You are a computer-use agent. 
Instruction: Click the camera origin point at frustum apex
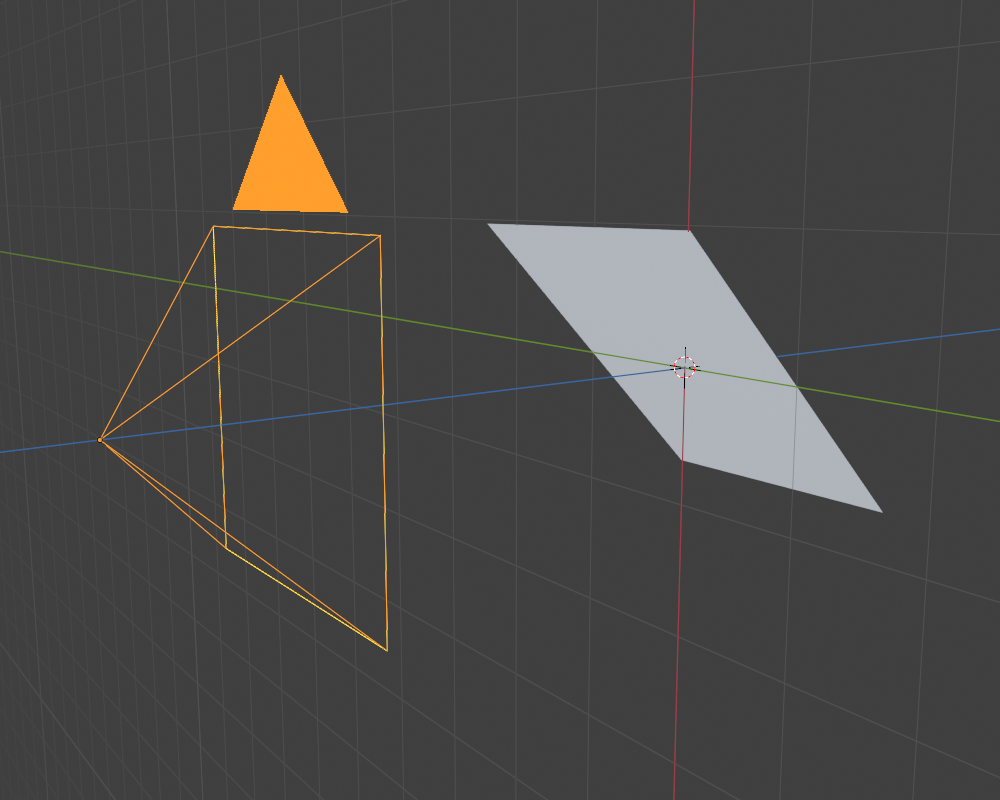[x=100, y=439]
